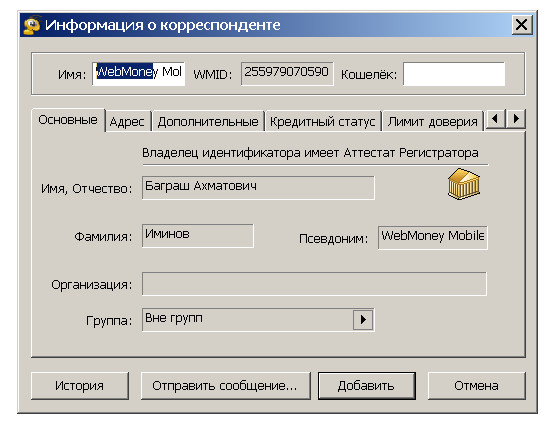Click the WebMoney Keeper title bar icon
This screenshot has height=426, width=559.
[x=32, y=25]
